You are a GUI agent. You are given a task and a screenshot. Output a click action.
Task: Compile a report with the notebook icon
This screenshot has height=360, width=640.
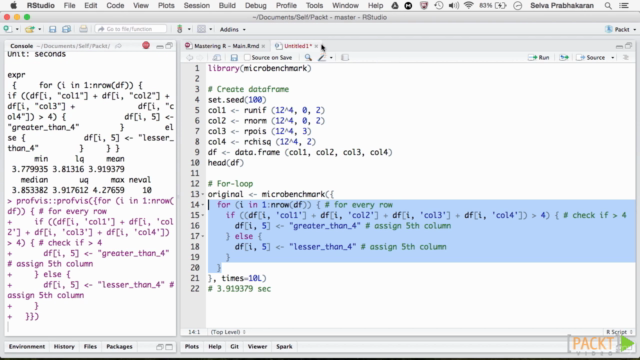pyautogui.click(x=345, y=58)
